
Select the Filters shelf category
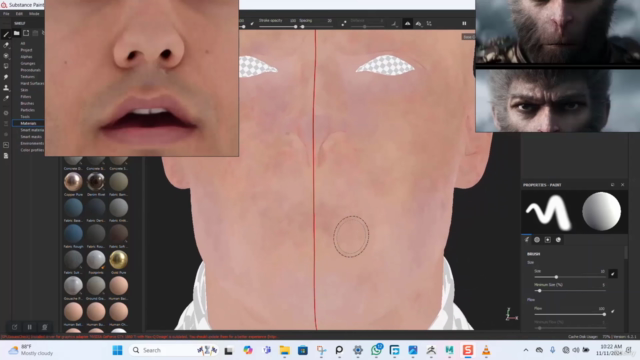(x=26, y=97)
